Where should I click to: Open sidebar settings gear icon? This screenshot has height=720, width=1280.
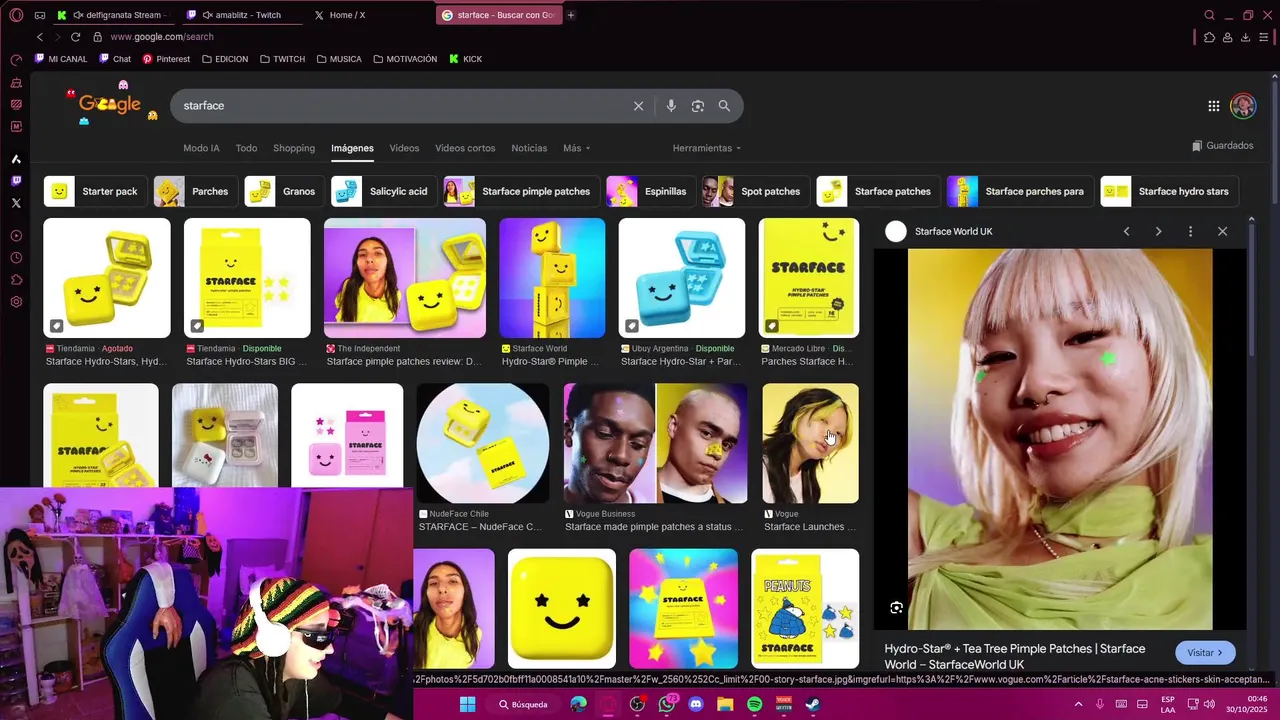click(16, 302)
